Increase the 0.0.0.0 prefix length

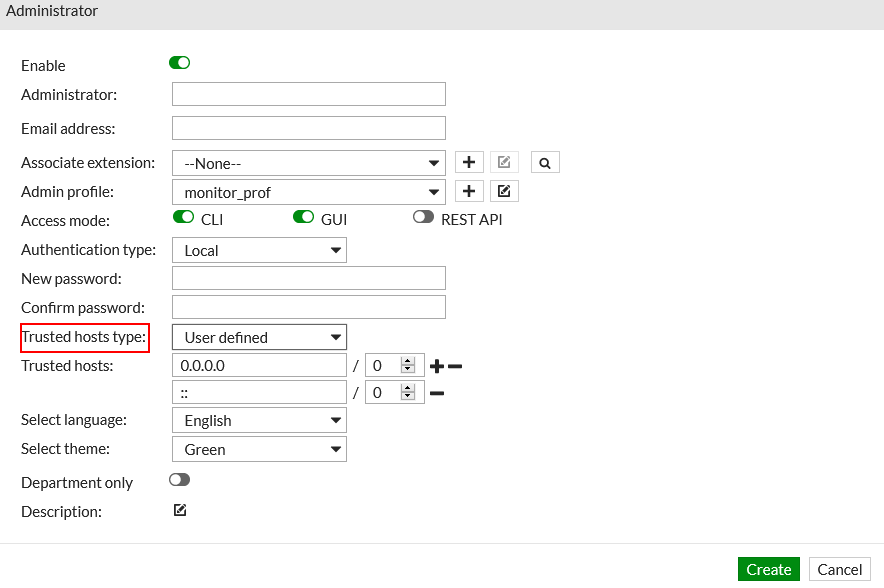tap(407, 361)
